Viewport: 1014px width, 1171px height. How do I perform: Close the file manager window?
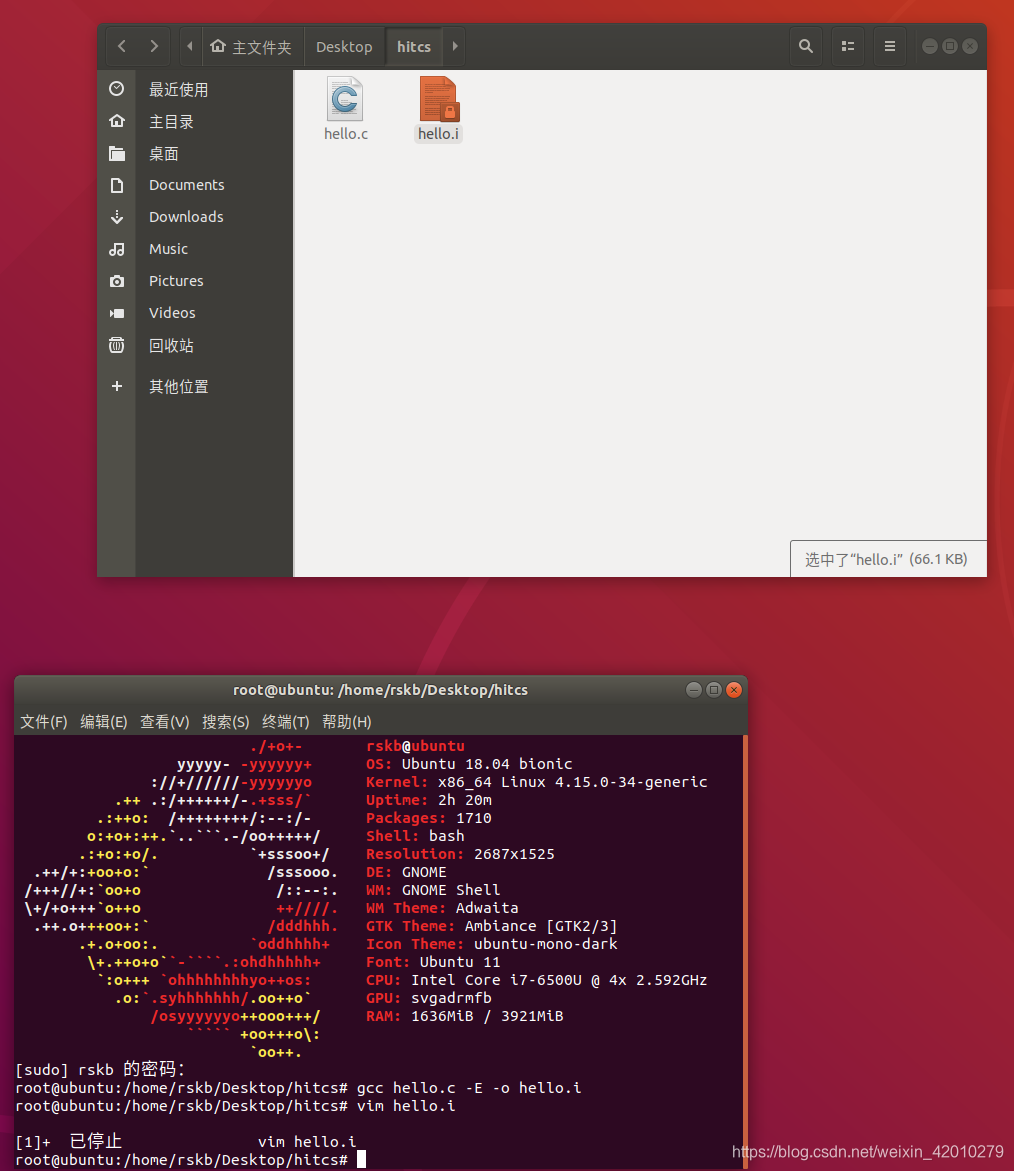click(970, 46)
